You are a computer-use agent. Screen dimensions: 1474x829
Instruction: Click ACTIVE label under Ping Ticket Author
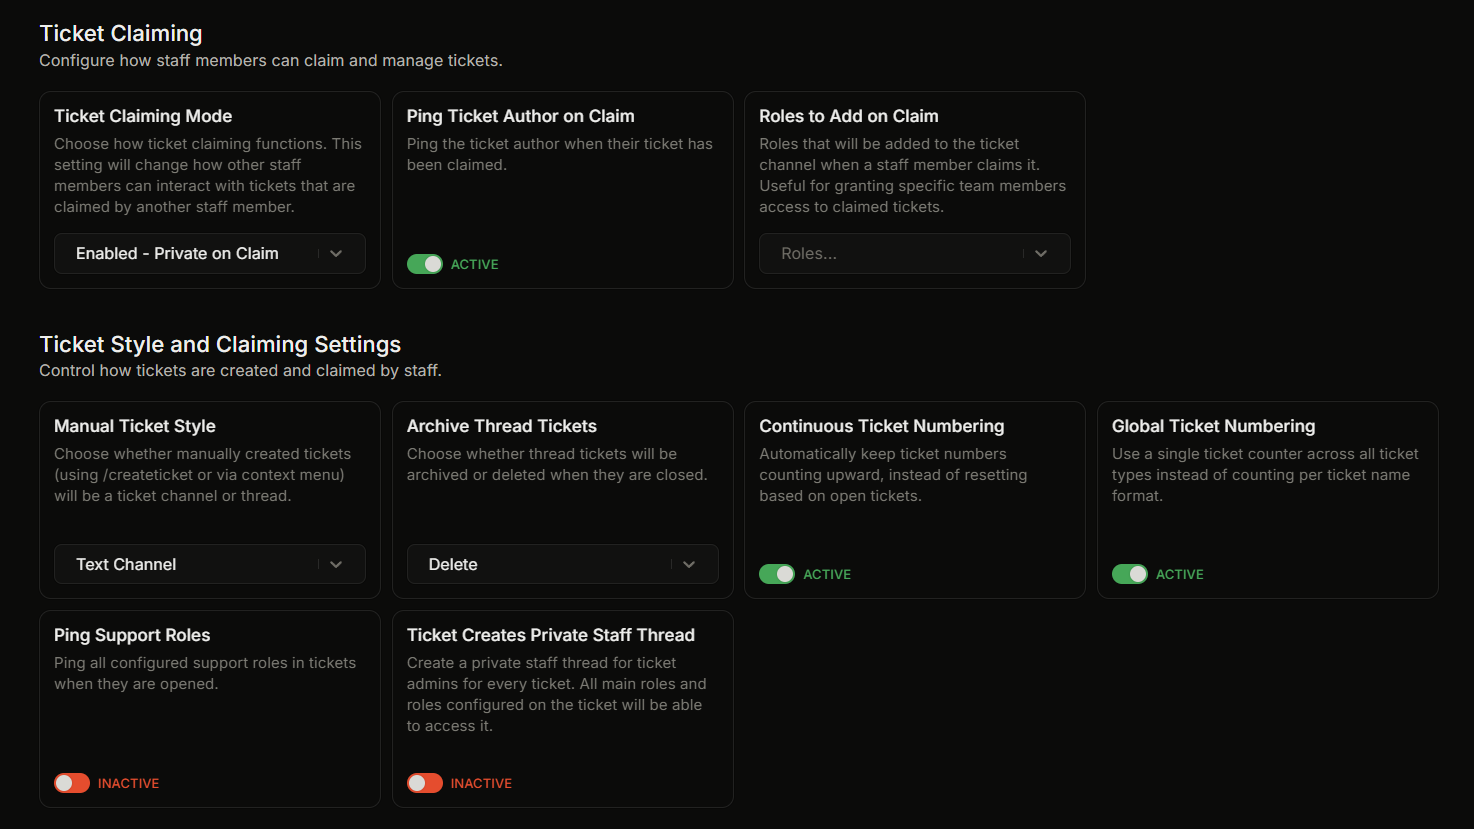click(x=475, y=264)
